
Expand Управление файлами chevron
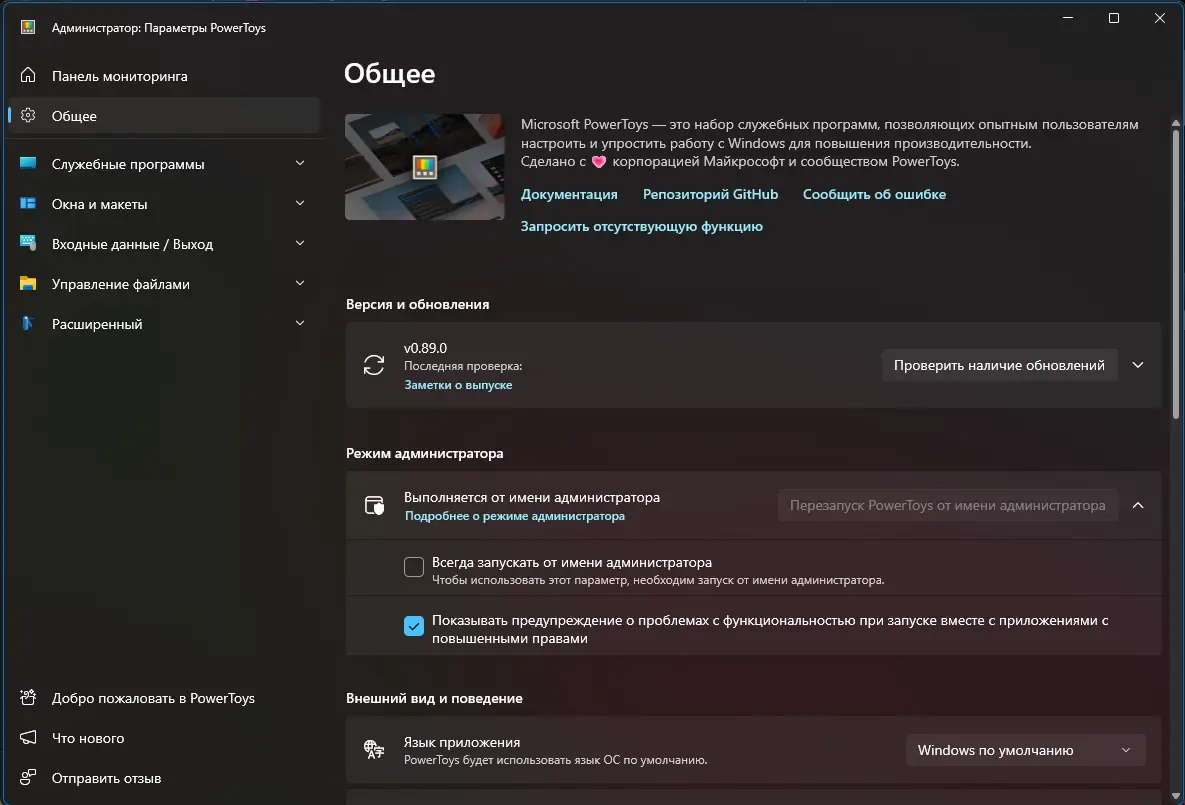point(300,283)
